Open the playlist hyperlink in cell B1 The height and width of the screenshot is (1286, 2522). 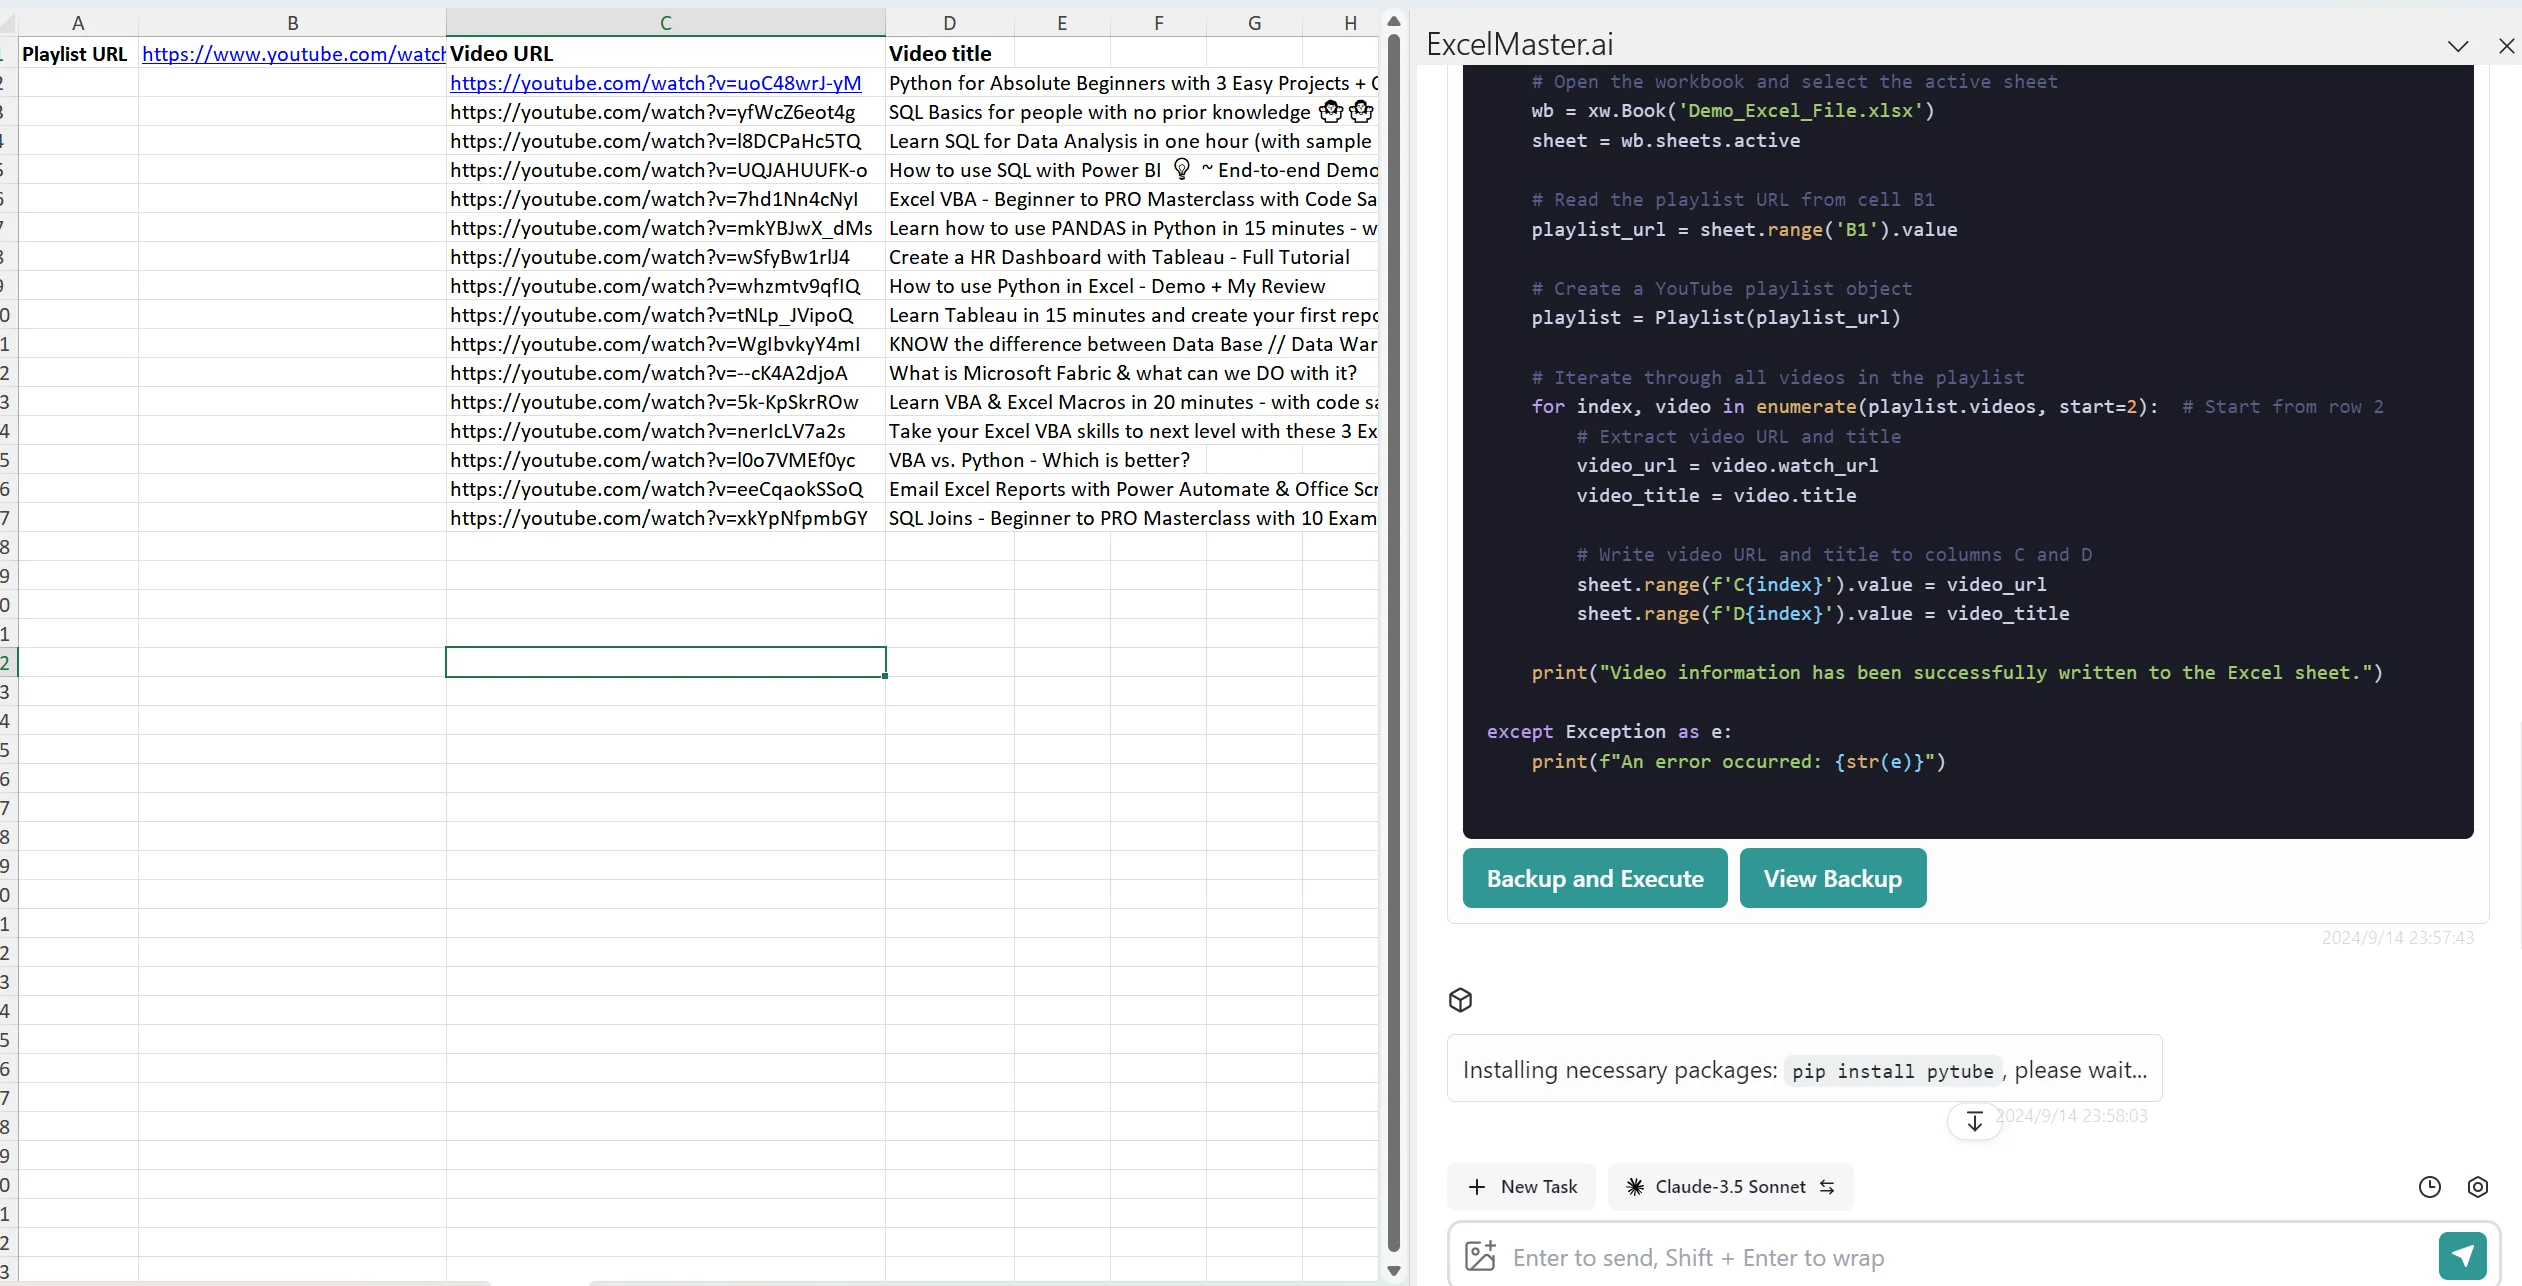292,54
